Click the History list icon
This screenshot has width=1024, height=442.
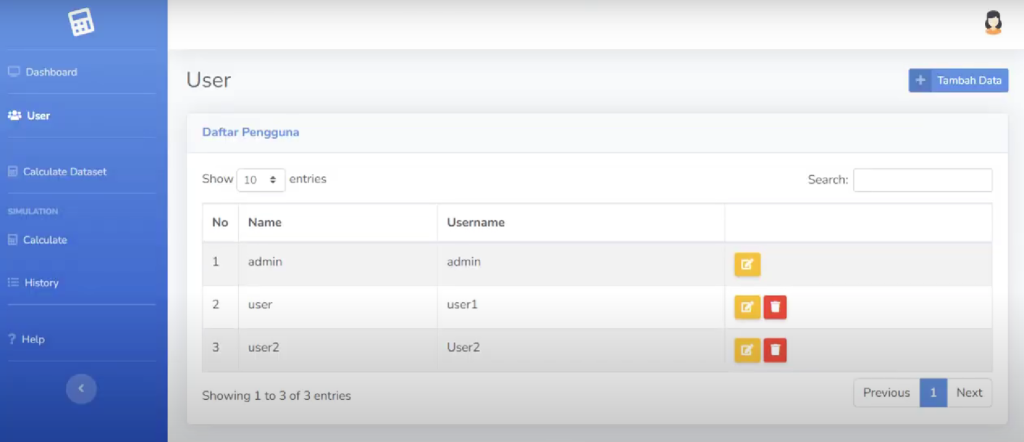click(13, 283)
